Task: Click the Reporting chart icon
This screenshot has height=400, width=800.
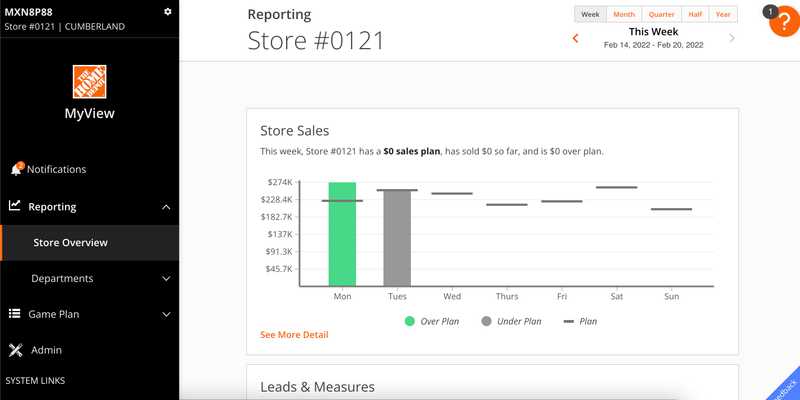Action: [15, 206]
